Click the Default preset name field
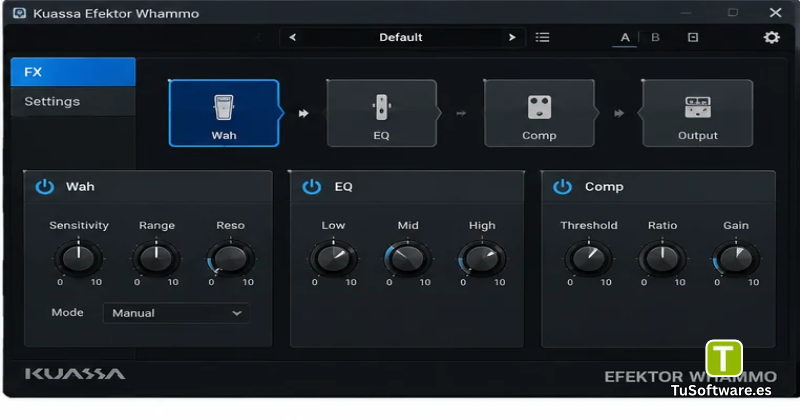This screenshot has height=420, width=800. pos(401,37)
